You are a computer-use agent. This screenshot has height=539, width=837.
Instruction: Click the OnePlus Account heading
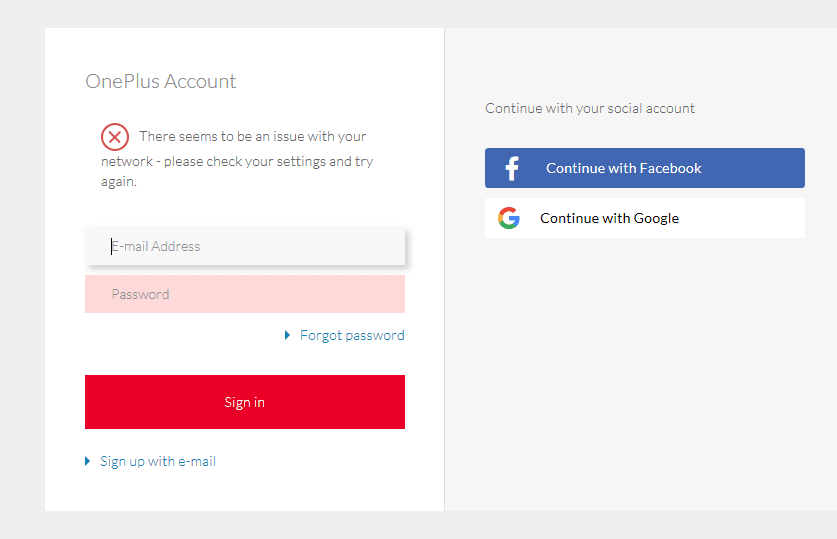[161, 81]
